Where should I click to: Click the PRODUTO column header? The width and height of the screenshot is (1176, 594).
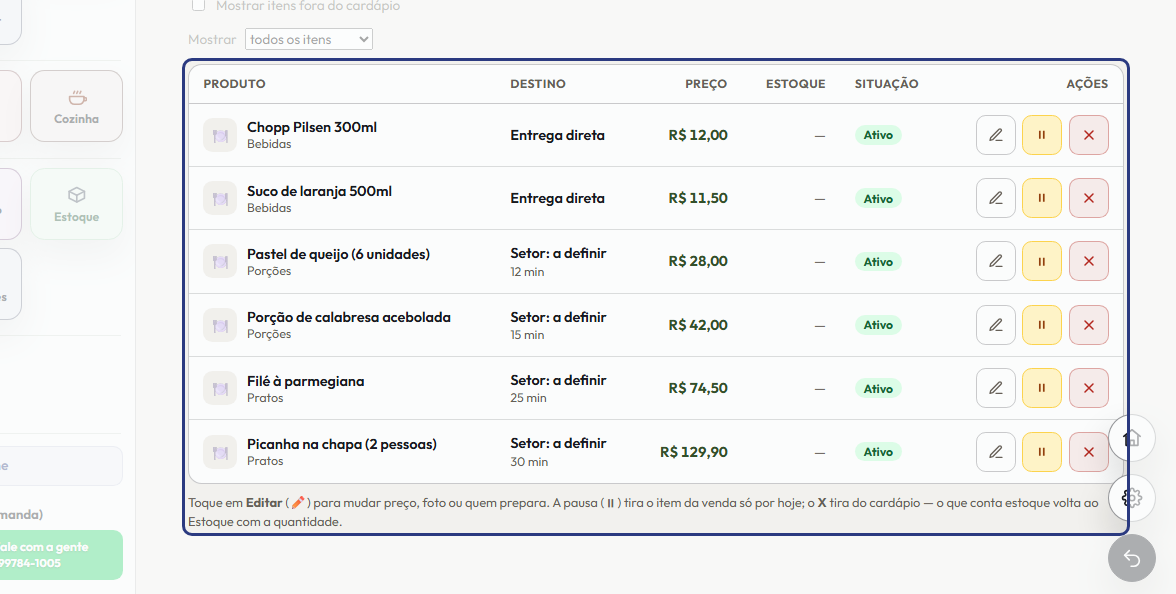[234, 84]
